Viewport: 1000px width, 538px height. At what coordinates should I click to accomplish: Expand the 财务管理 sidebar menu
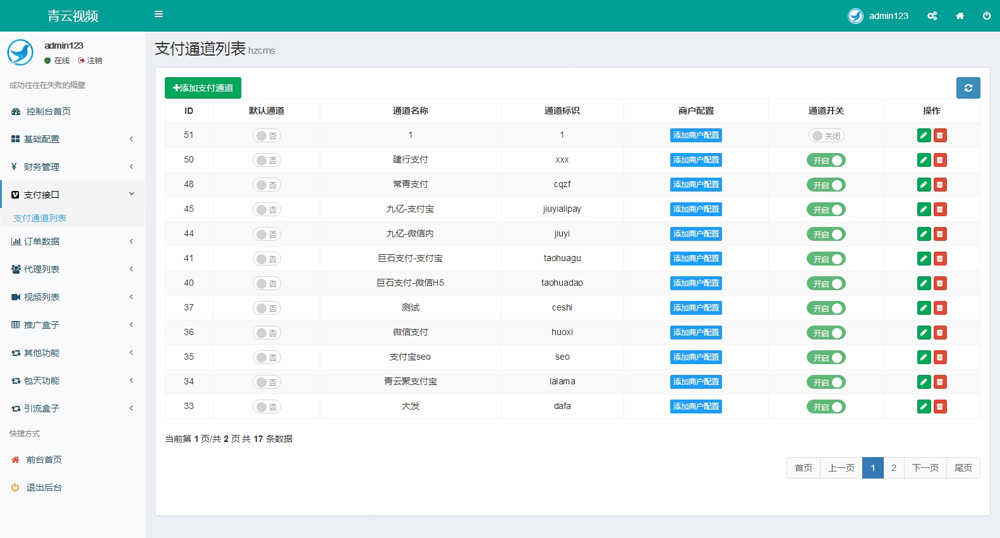tap(70, 167)
